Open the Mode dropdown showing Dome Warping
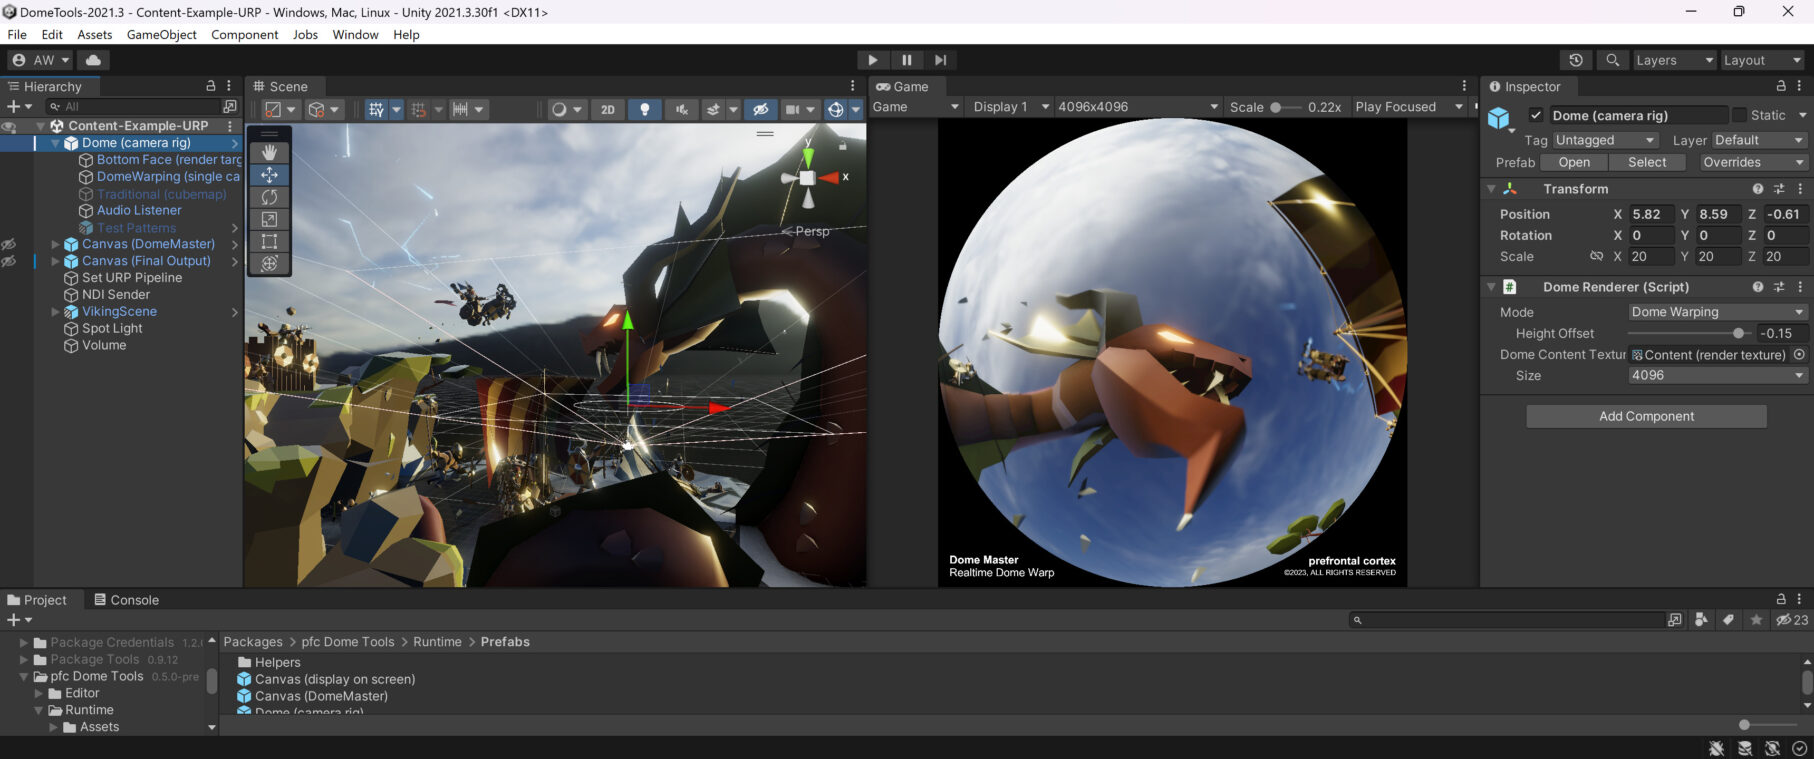The image size is (1814, 759). click(x=1716, y=312)
